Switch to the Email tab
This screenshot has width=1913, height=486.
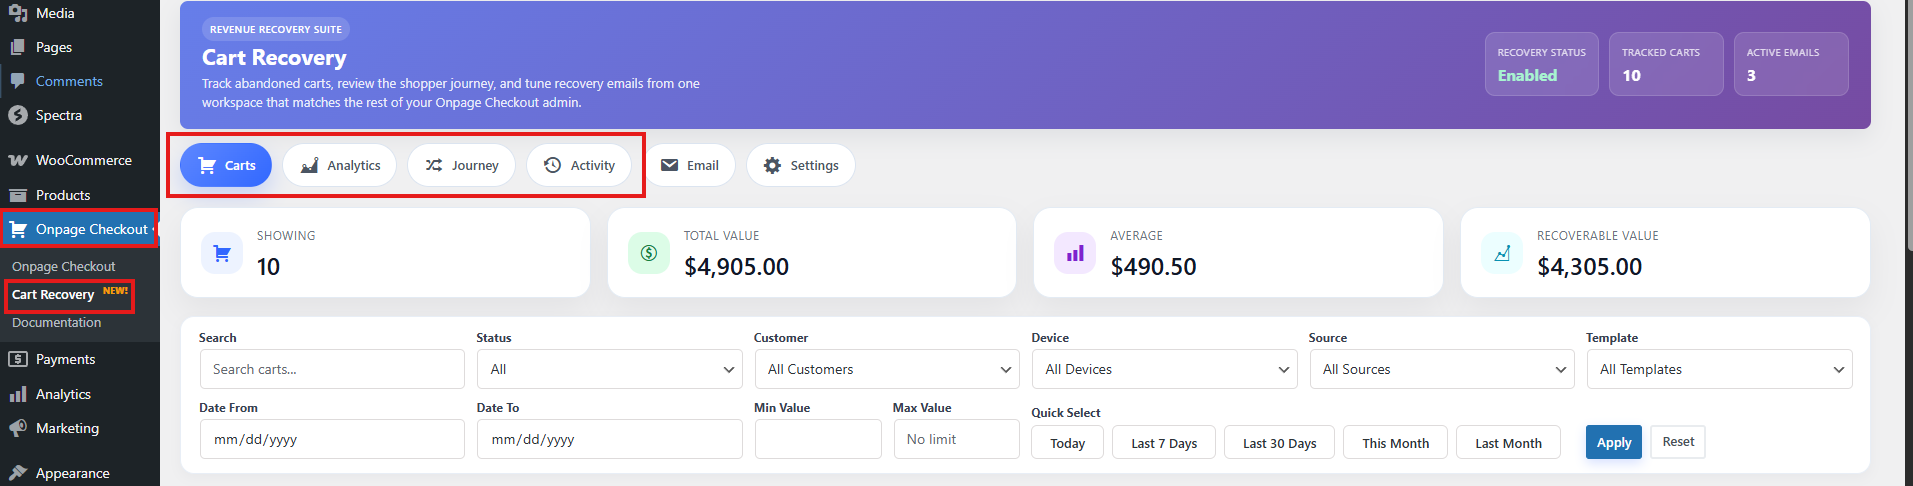690,165
